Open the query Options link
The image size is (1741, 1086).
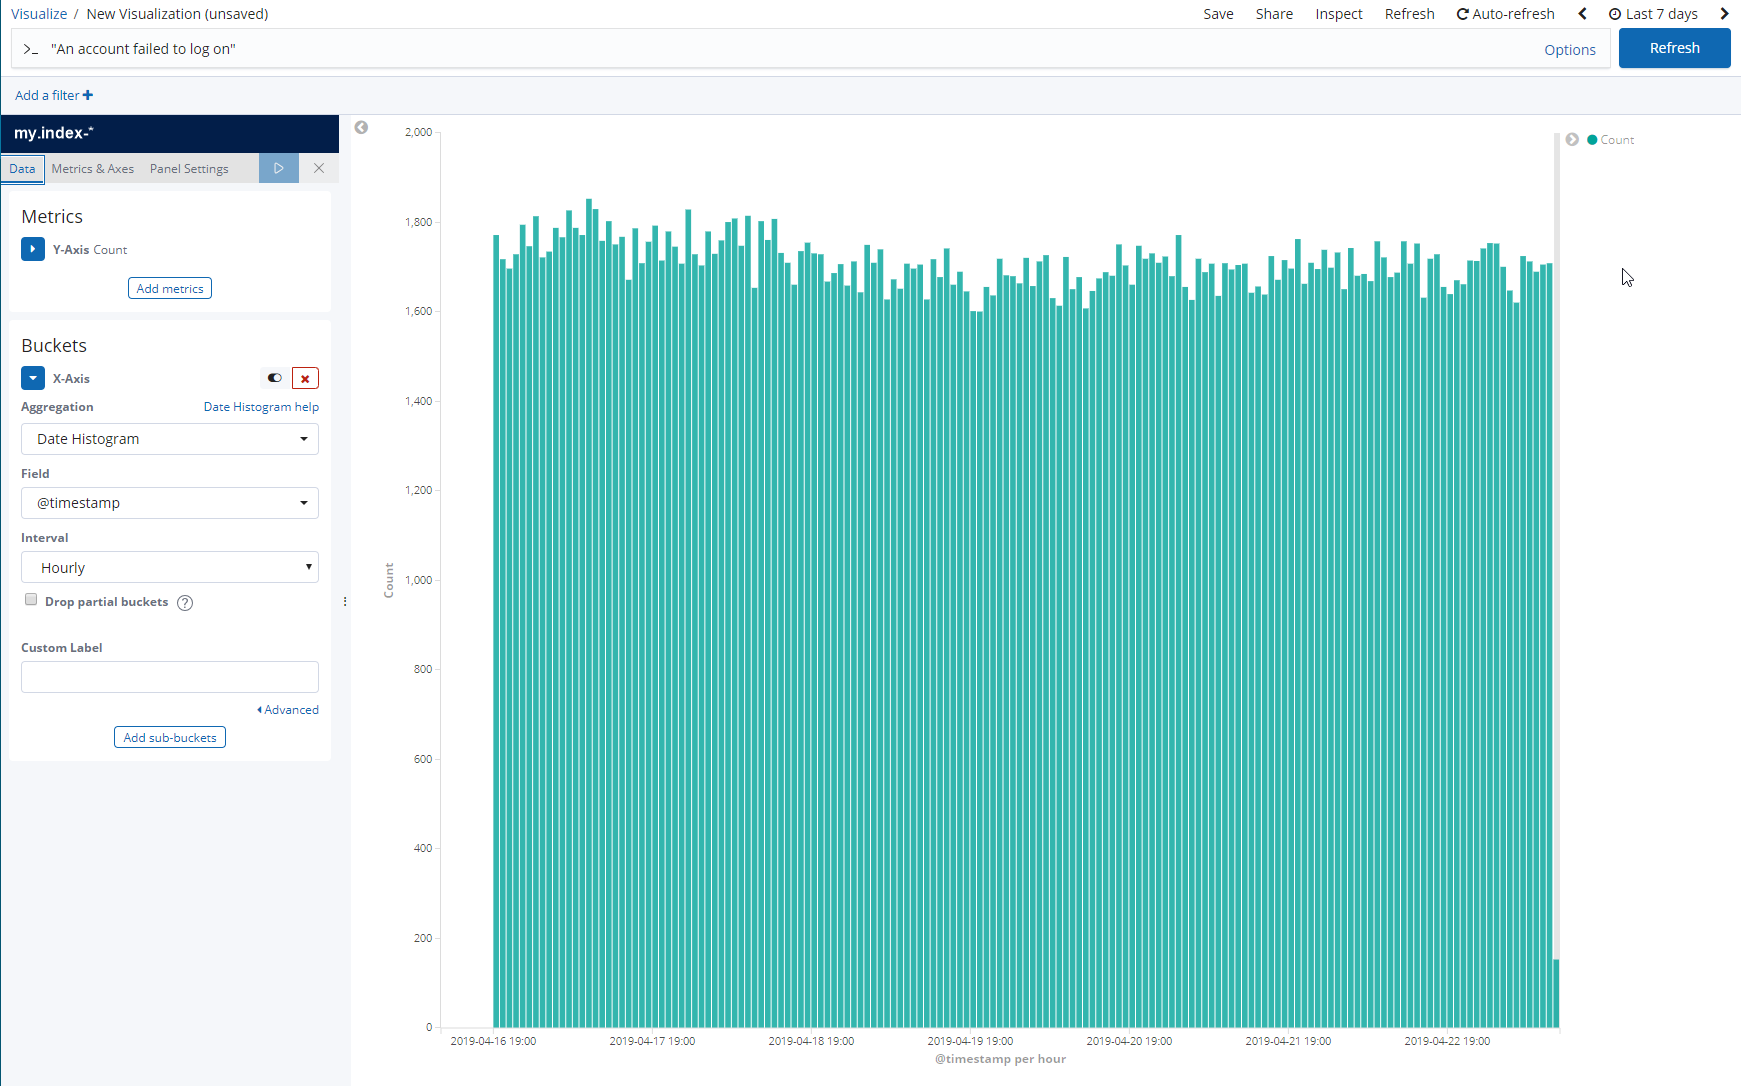click(x=1569, y=50)
